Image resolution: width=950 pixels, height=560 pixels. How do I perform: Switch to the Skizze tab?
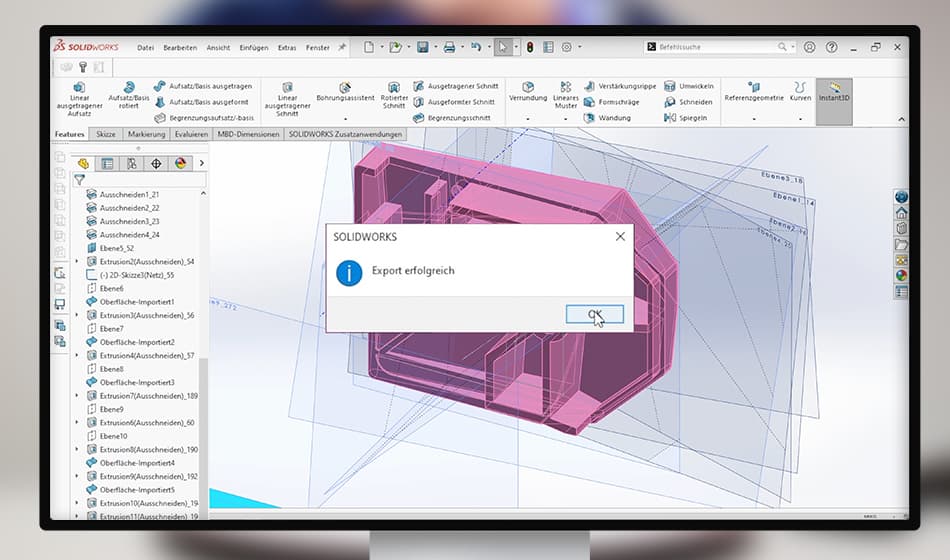[x=105, y=134]
